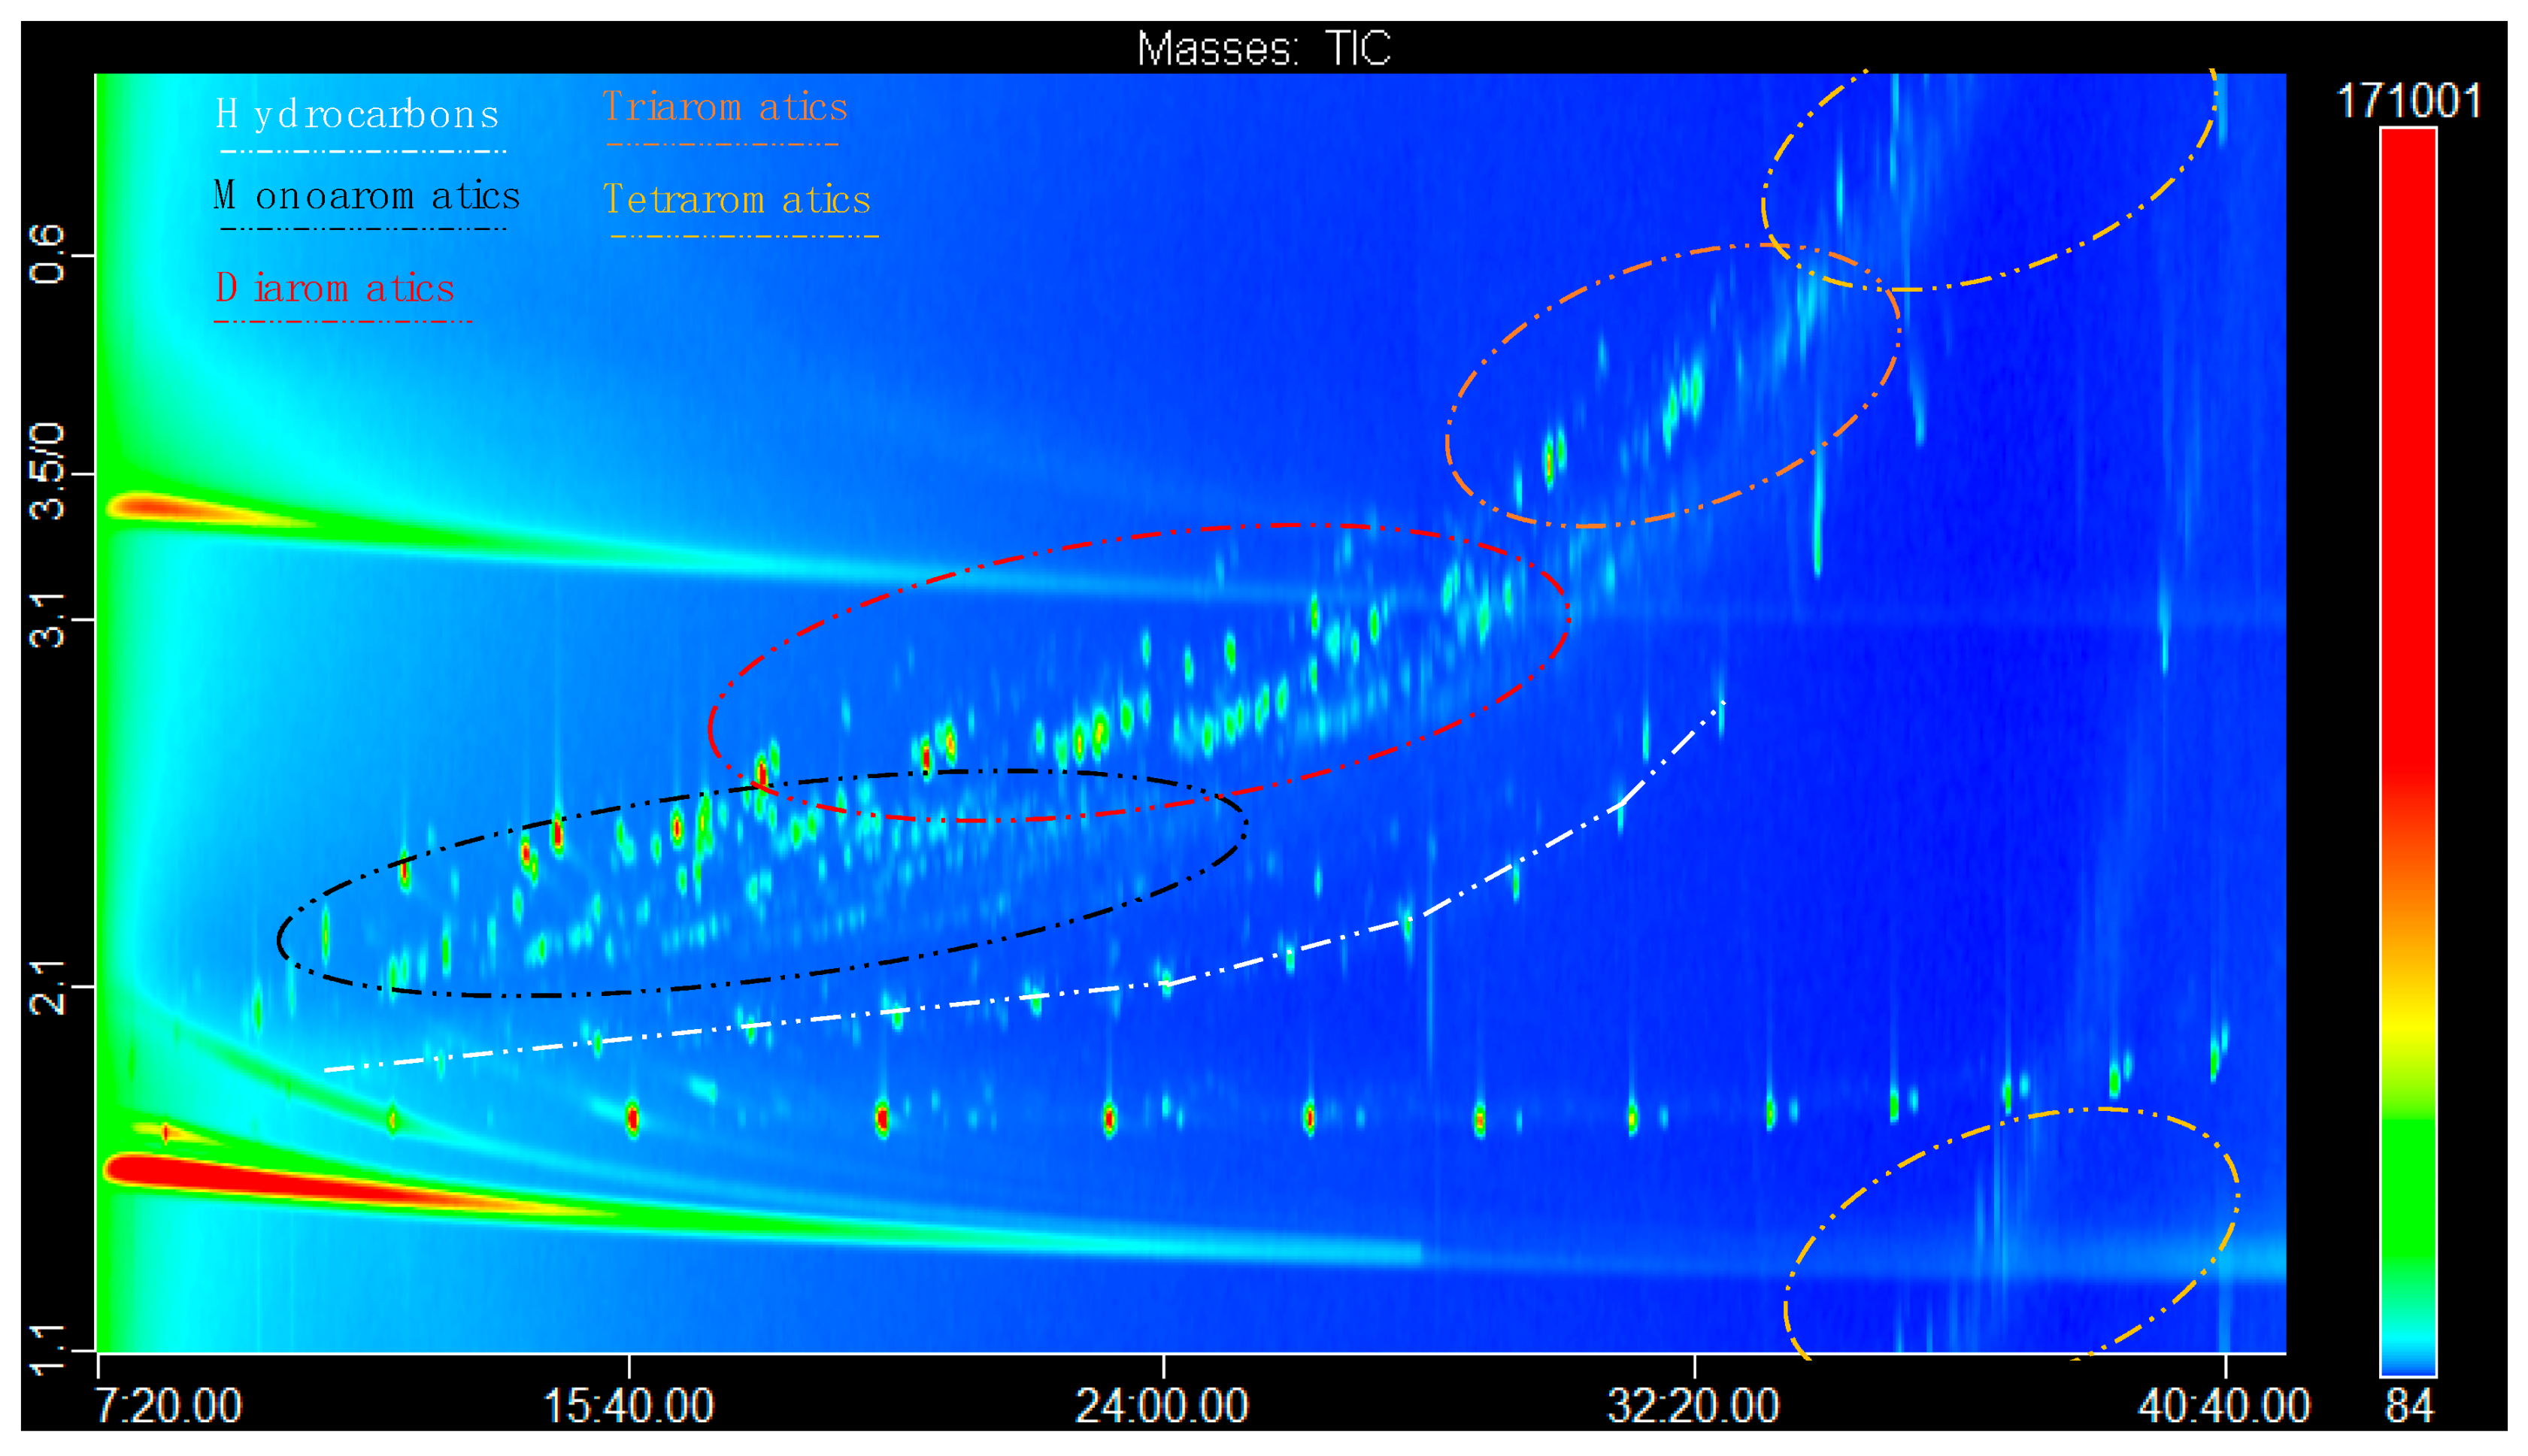Click the 40:40.00 x-axis tick label
2528x1456 pixels.
click(2224, 1406)
